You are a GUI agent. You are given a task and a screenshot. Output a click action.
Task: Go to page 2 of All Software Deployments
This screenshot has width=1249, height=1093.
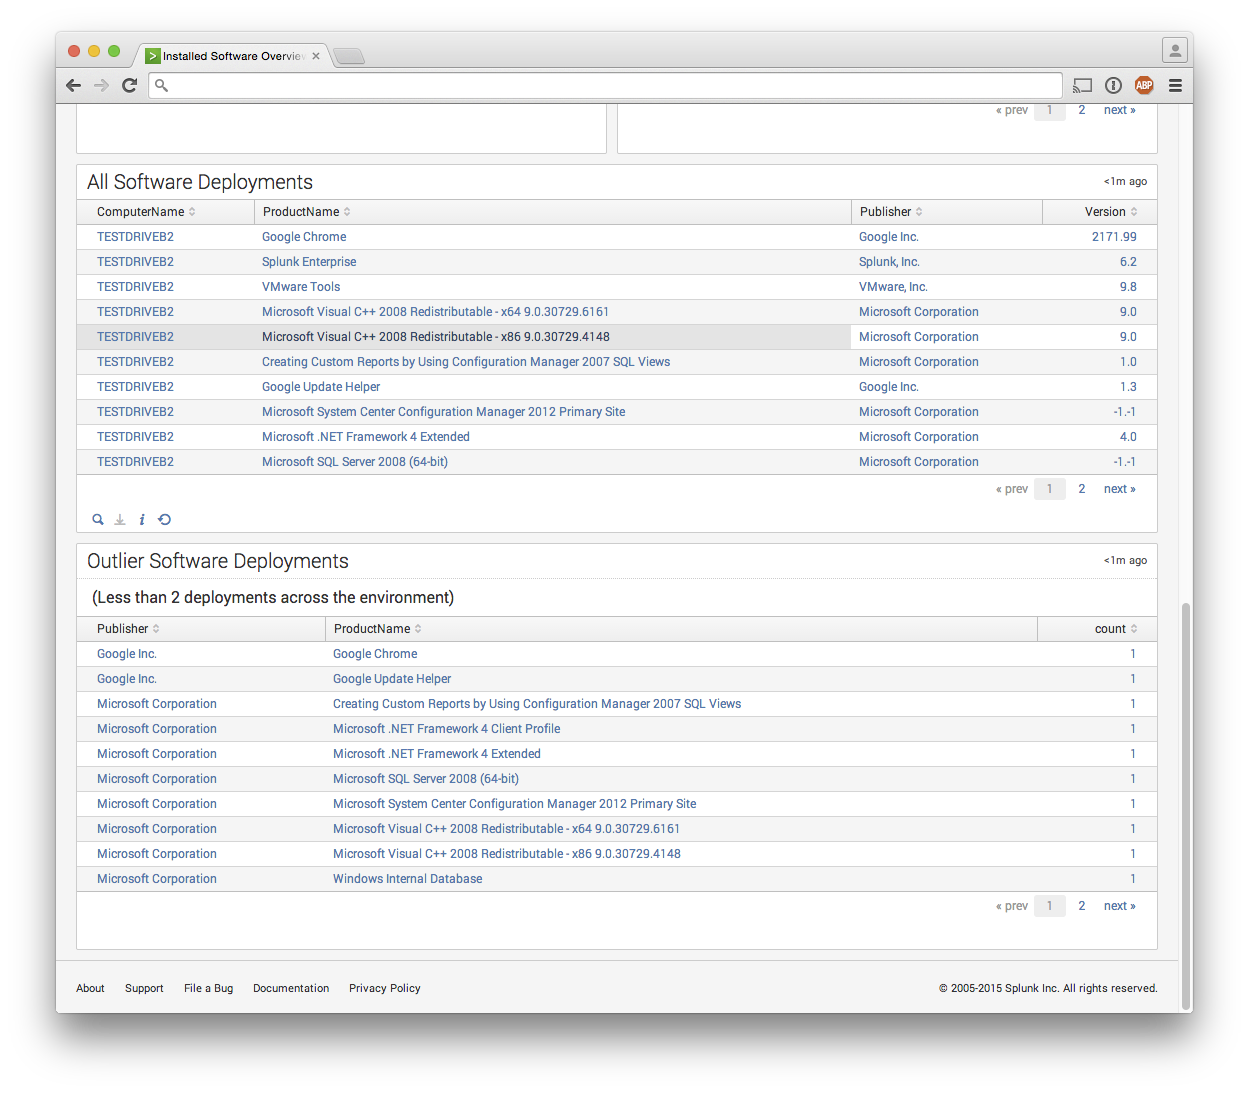(x=1082, y=489)
